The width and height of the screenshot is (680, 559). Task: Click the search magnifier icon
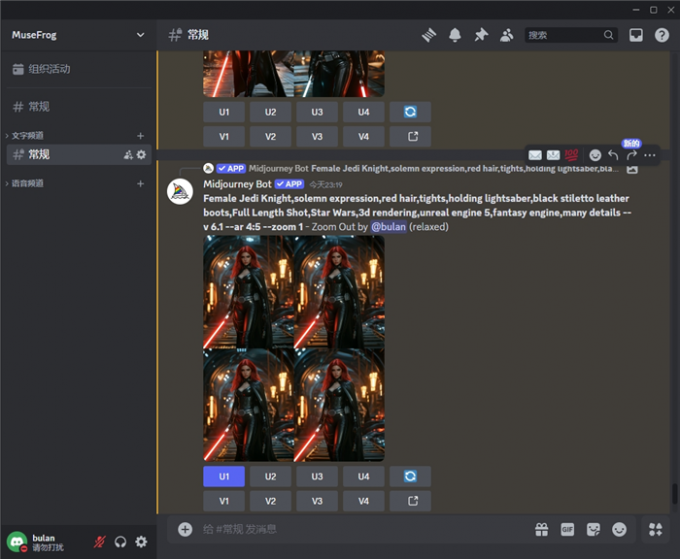608,35
